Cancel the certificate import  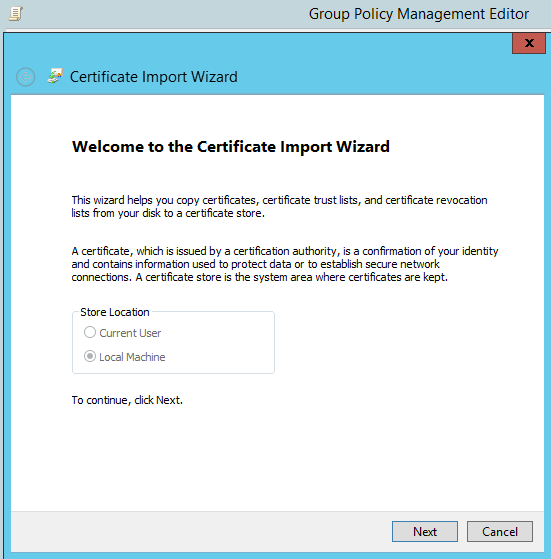point(500,532)
